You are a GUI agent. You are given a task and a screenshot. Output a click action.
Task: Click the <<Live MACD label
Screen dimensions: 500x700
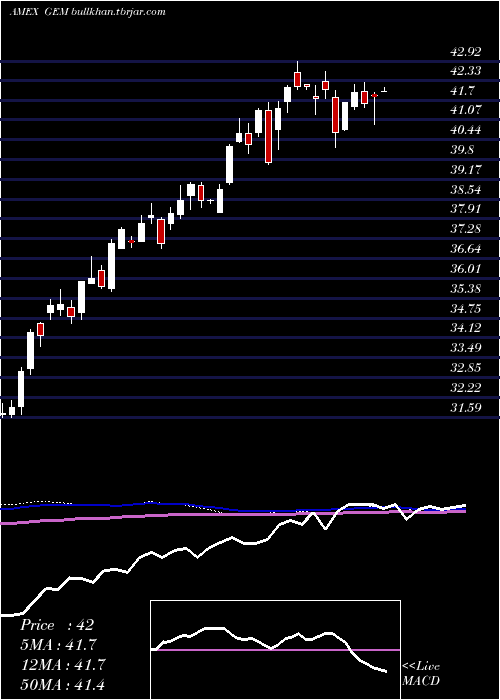click(x=421, y=674)
